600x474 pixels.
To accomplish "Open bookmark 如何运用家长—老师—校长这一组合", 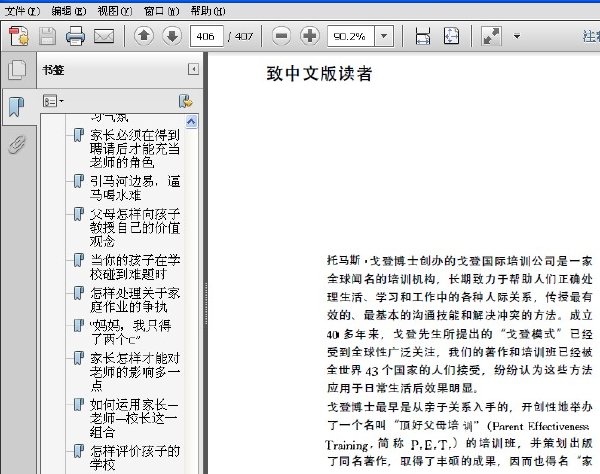I will [134, 418].
